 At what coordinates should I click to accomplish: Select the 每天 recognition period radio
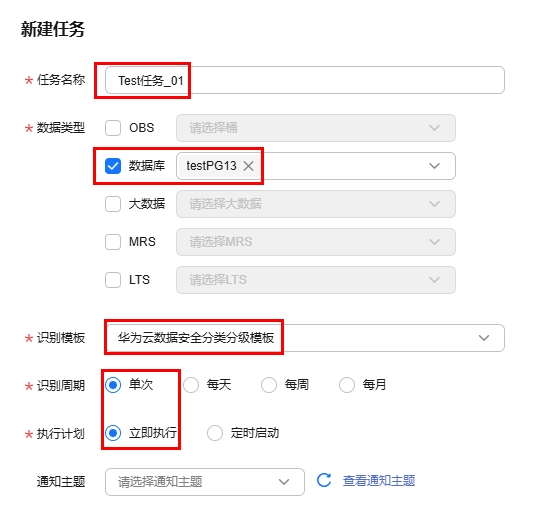point(191,385)
